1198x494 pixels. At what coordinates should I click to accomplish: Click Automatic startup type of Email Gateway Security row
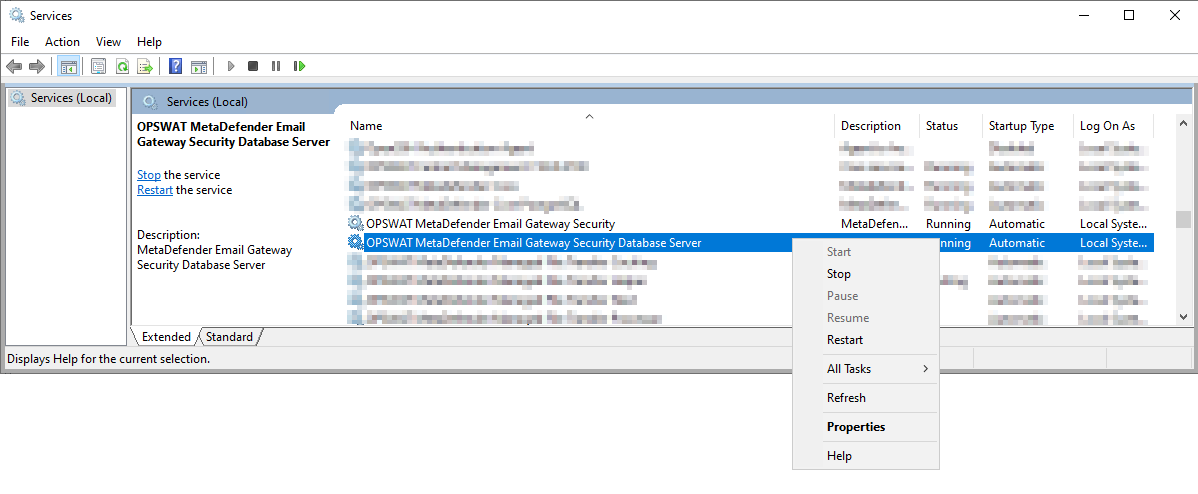[1016, 224]
